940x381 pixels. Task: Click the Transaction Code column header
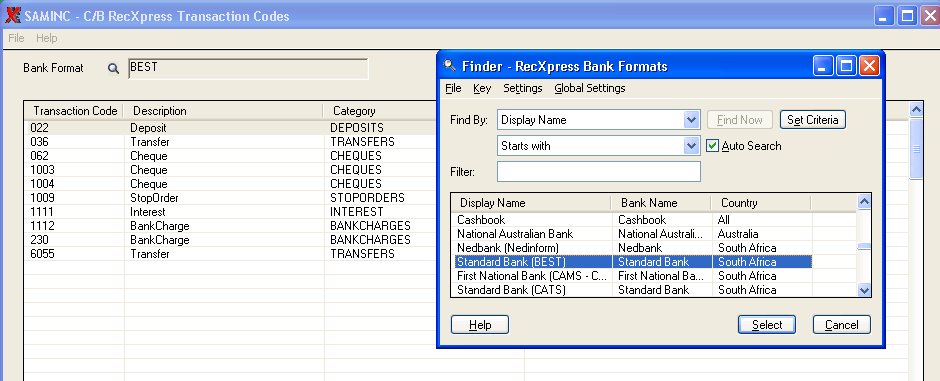coord(74,111)
